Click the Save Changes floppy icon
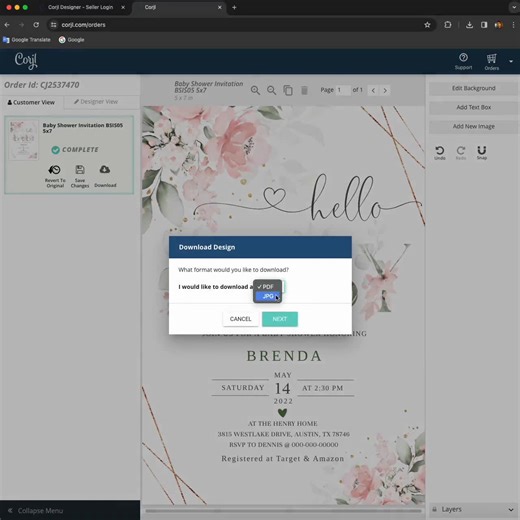Screen dimensions: 520x520 coord(80,170)
